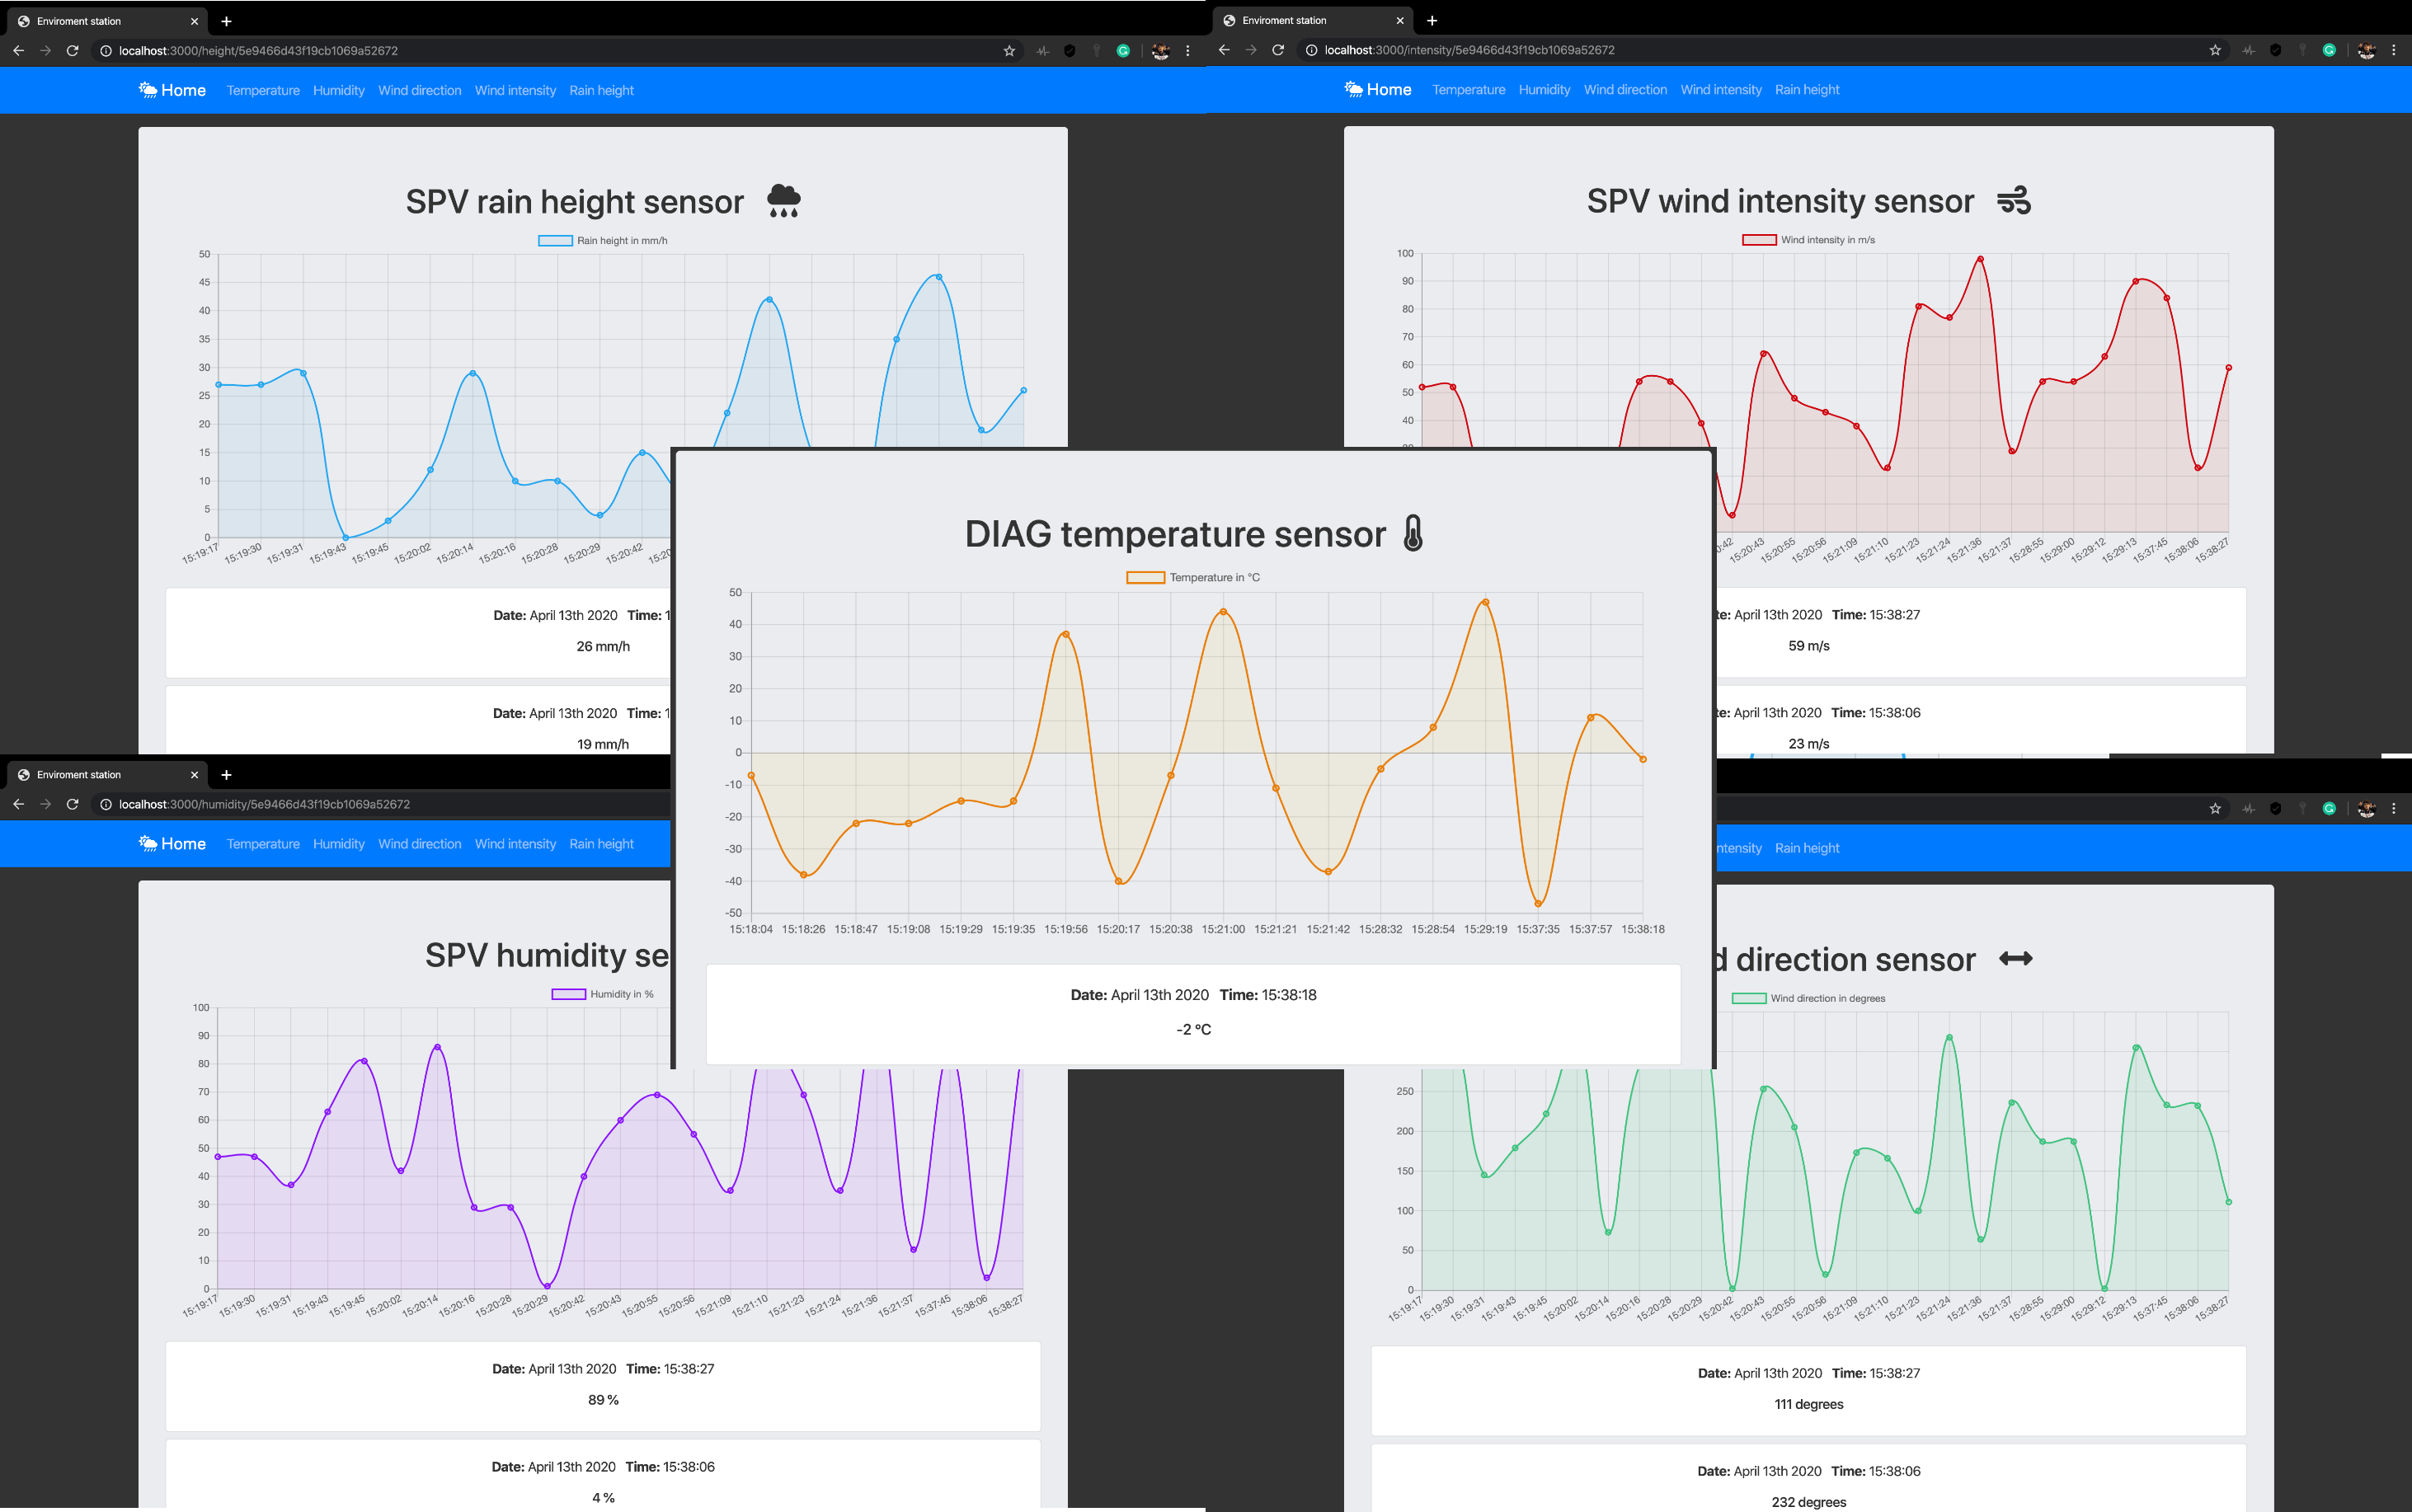2412x1512 pixels.
Task: Open Humidity page in wind intensity window
Action: click(1545, 89)
